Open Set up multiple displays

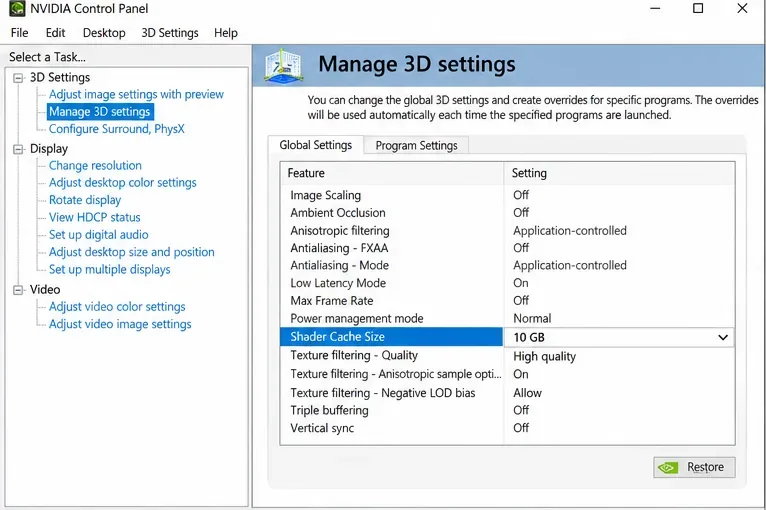tap(110, 270)
